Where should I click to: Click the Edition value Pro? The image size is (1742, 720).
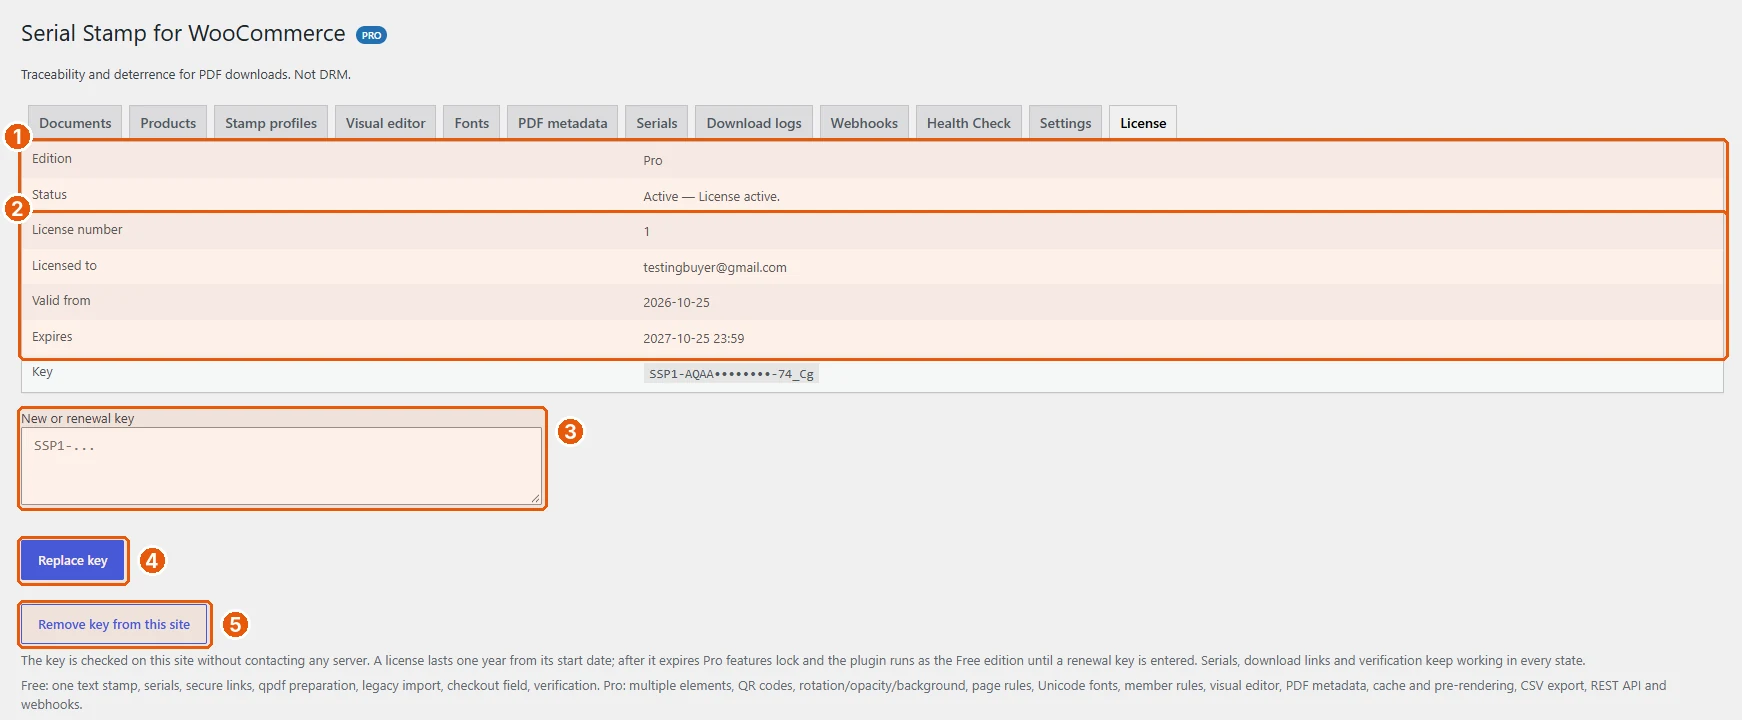(653, 160)
